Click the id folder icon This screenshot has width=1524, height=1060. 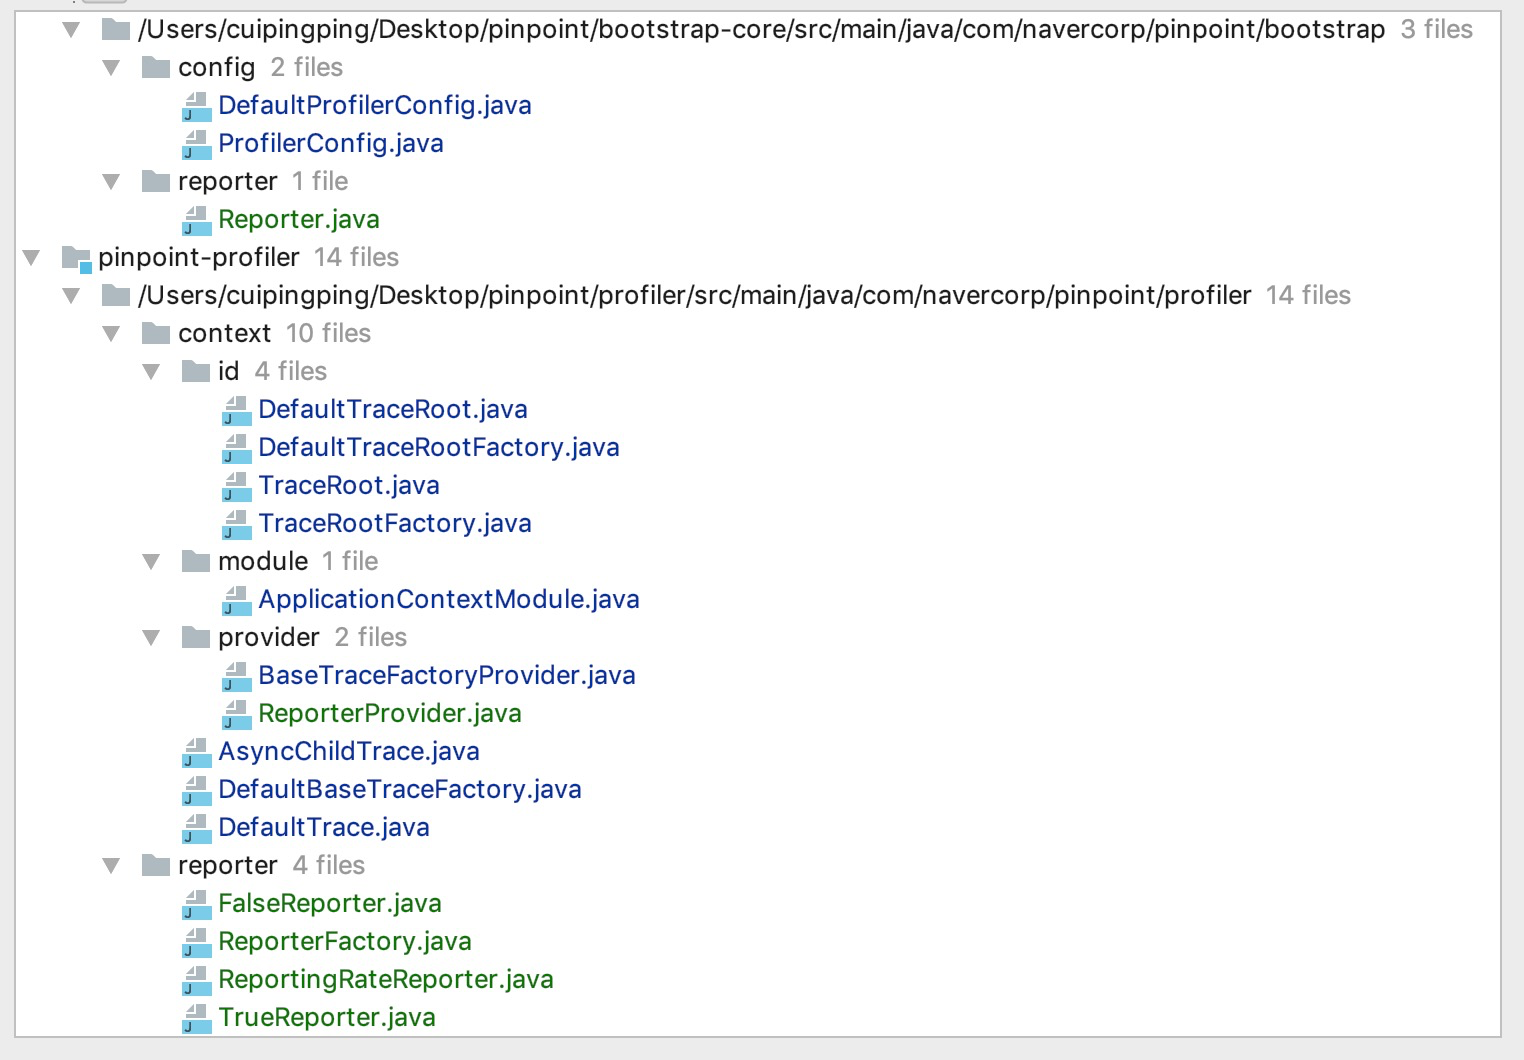point(196,371)
